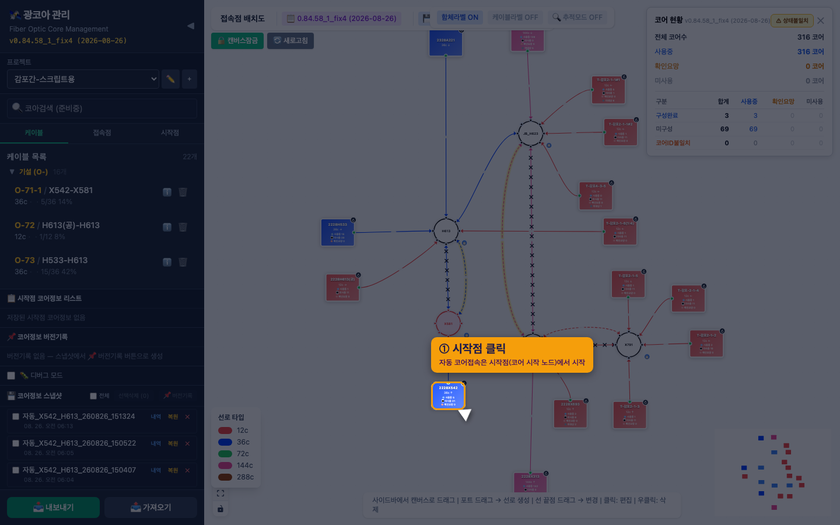The height and width of the screenshot is (525, 840).
Task: Collapse the sidebar with the left arrow icon
Action: [x=190, y=26]
